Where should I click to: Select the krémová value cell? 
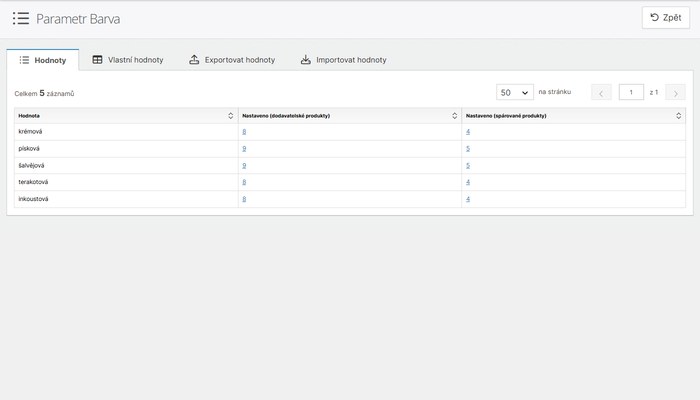pos(126,132)
